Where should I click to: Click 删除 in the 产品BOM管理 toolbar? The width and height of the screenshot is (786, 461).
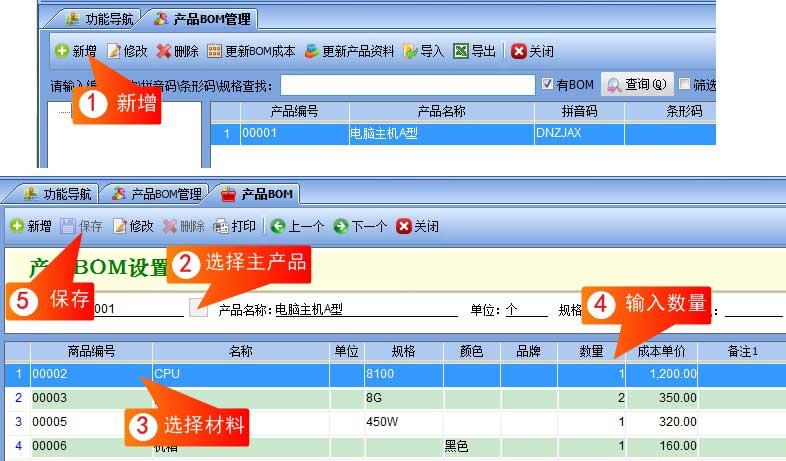[x=177, y=51]
